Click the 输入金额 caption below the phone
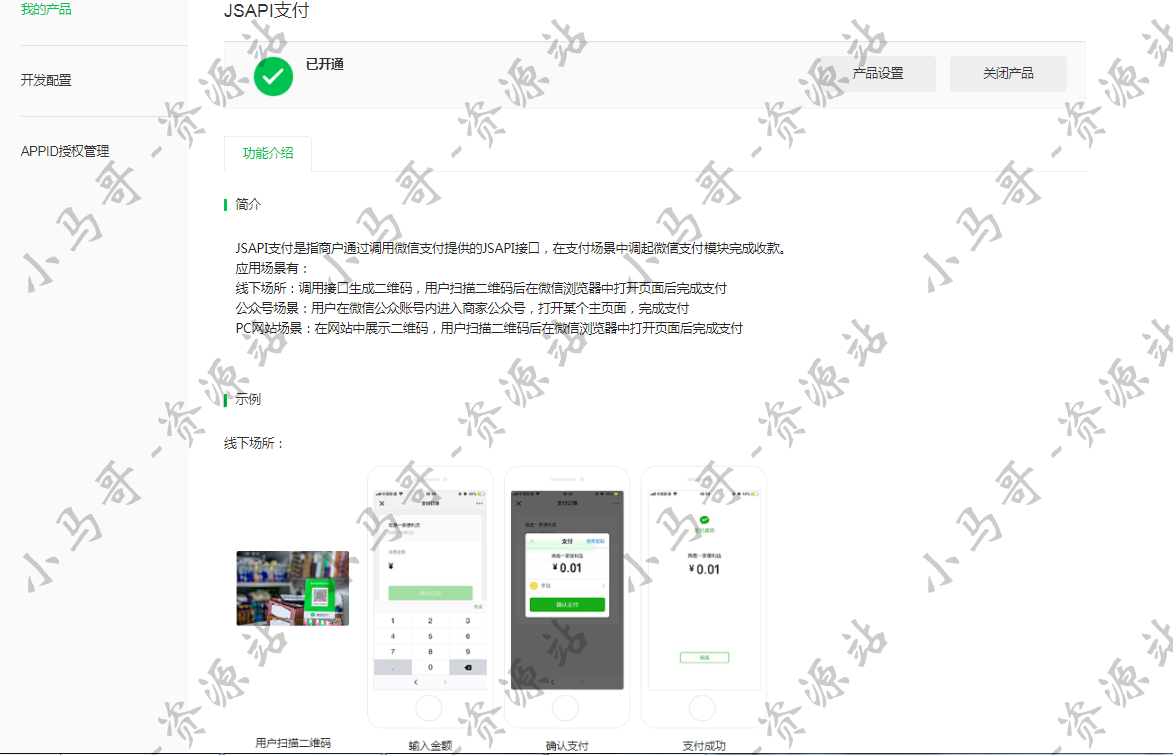Viewport: 1173px width, 755px height. (430, 745)
